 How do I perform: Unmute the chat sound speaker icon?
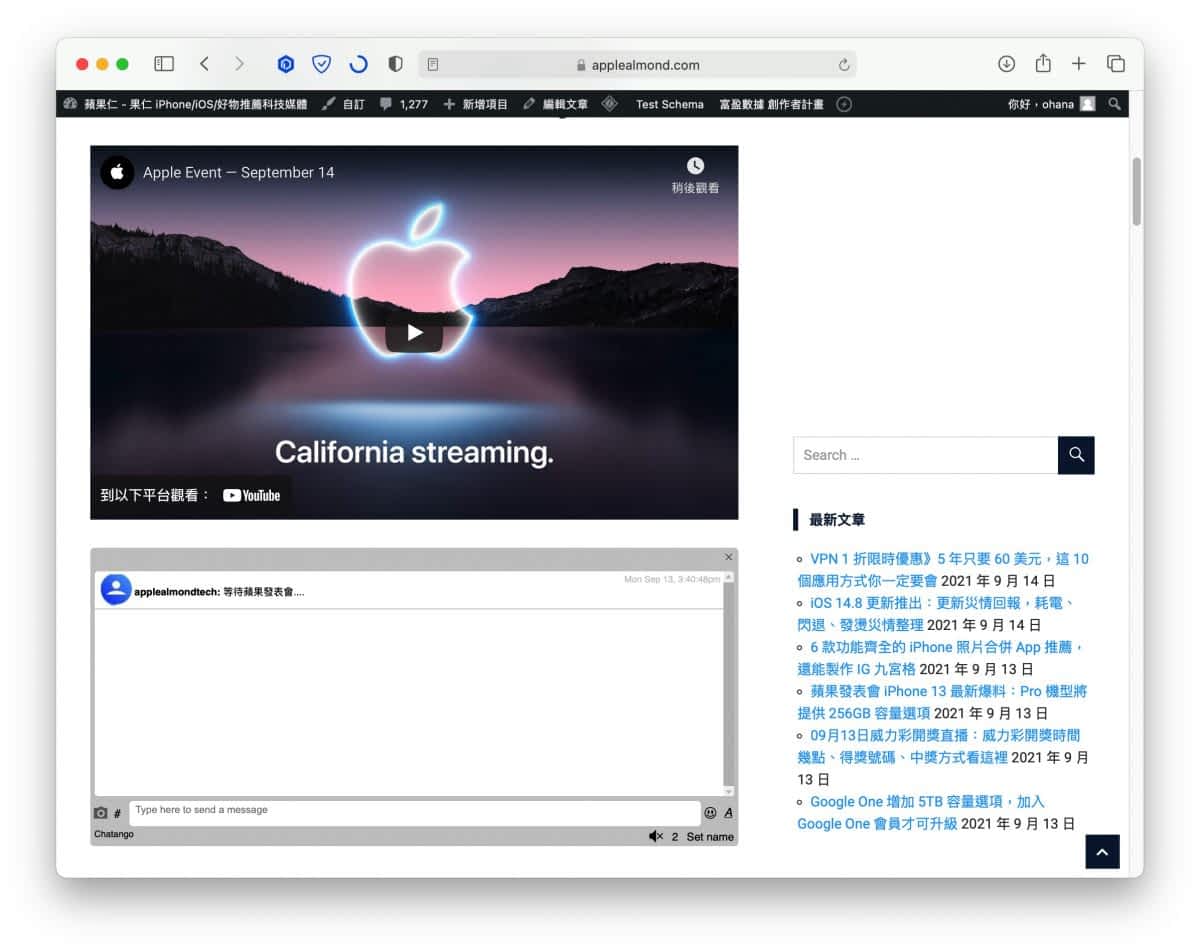tap(655, 836)
